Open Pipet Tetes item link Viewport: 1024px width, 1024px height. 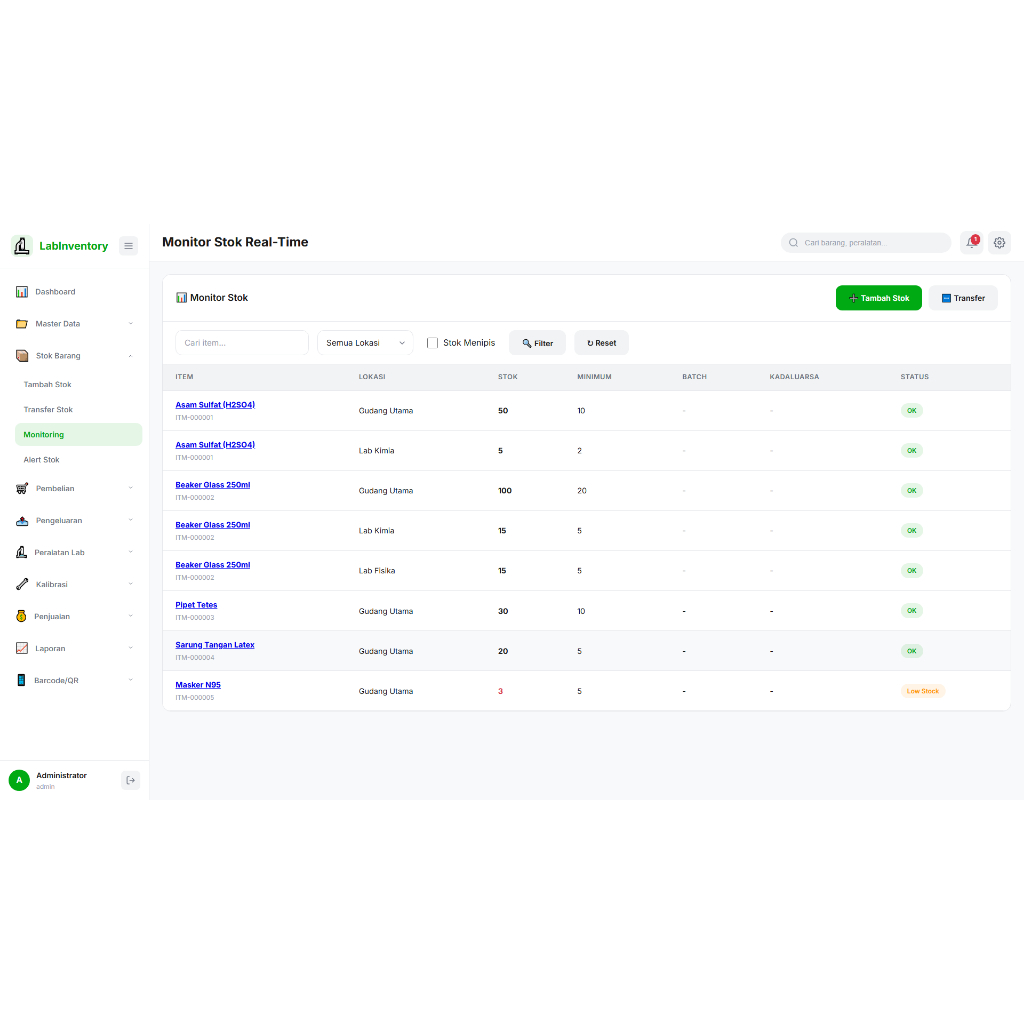coord(196,605)
